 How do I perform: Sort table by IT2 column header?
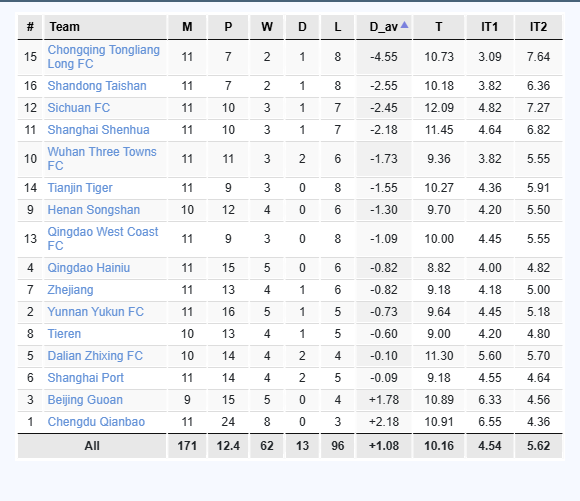pyautogui.click(x=539, y=27)
